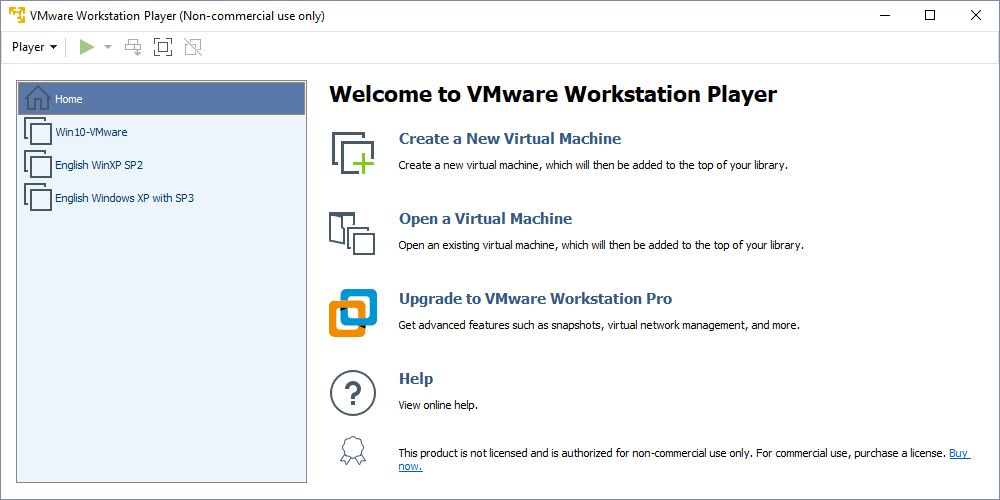Click the VMware title bar application icon
1000x500 pixels.
(x=17, y=15)
